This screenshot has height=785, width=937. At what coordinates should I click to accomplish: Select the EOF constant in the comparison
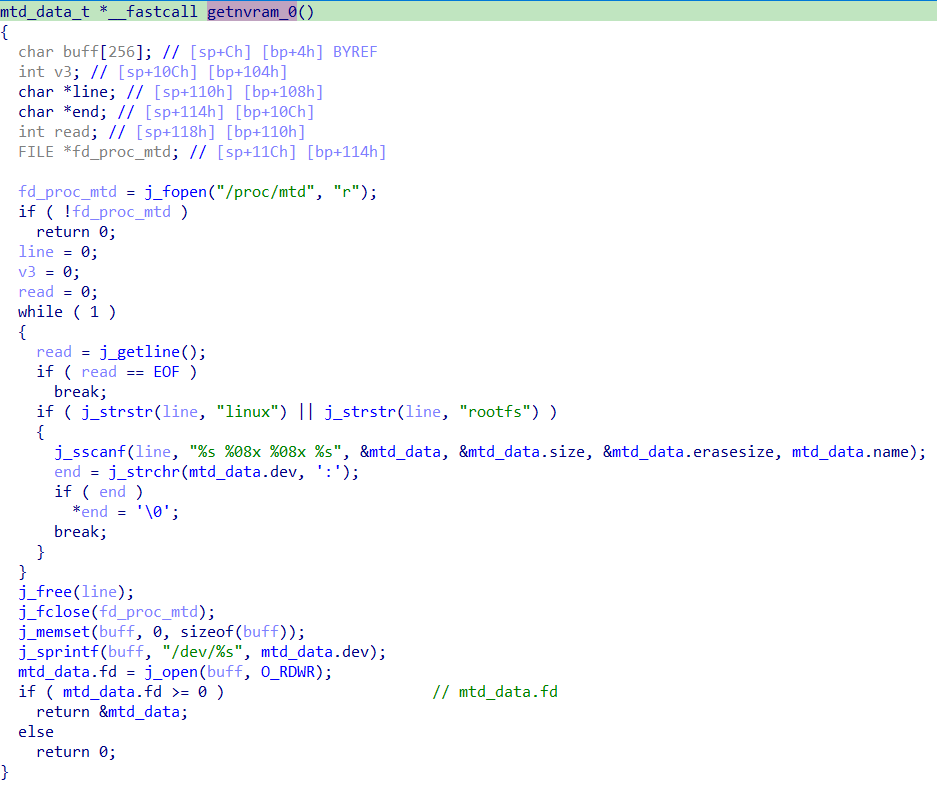172,372
